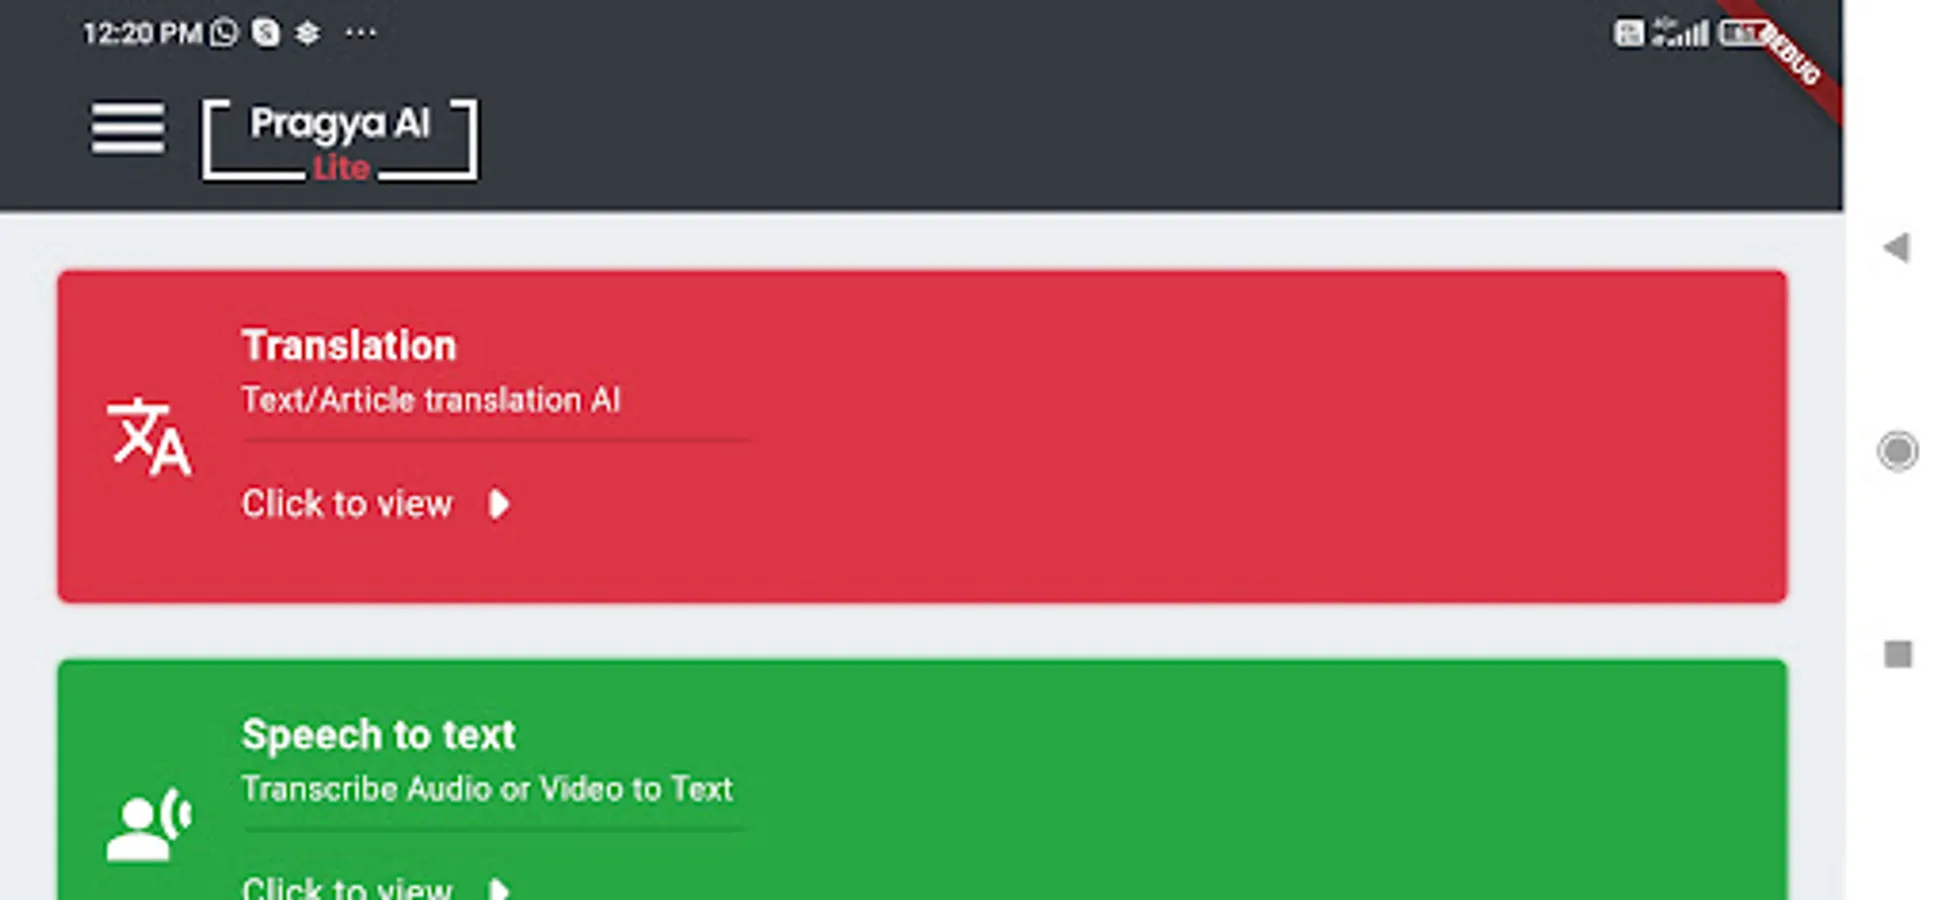Viewport: 1953px width, 900px height.
Task: Select the red Translation card
Action: tap(920, 433)
